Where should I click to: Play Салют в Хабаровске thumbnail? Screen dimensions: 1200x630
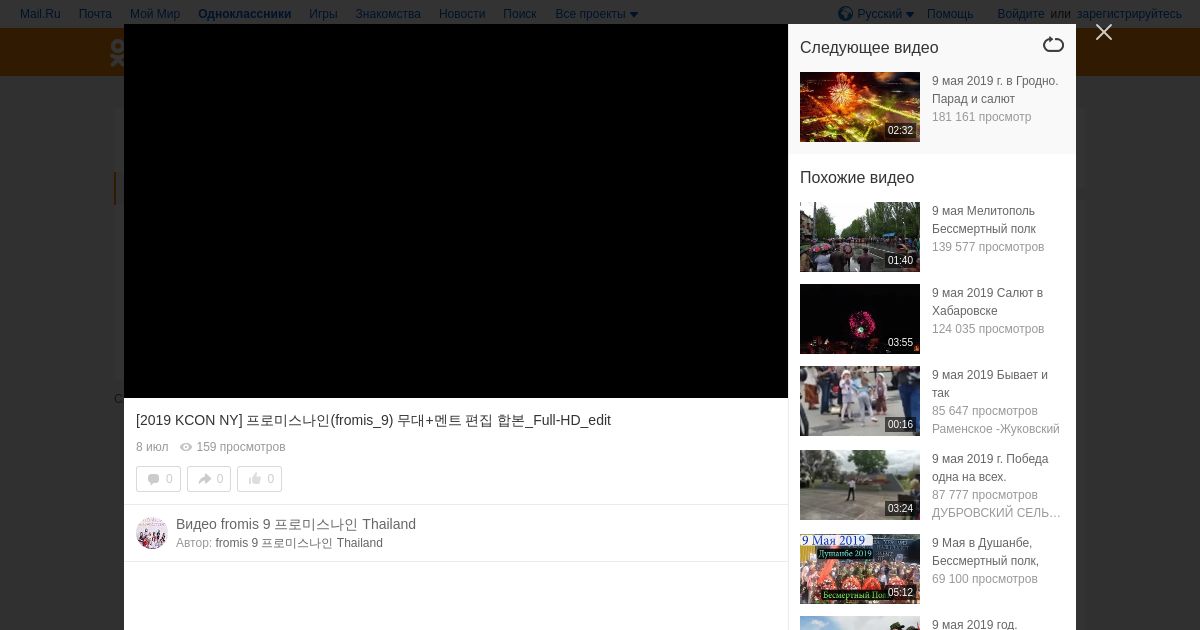pos(860,319)
